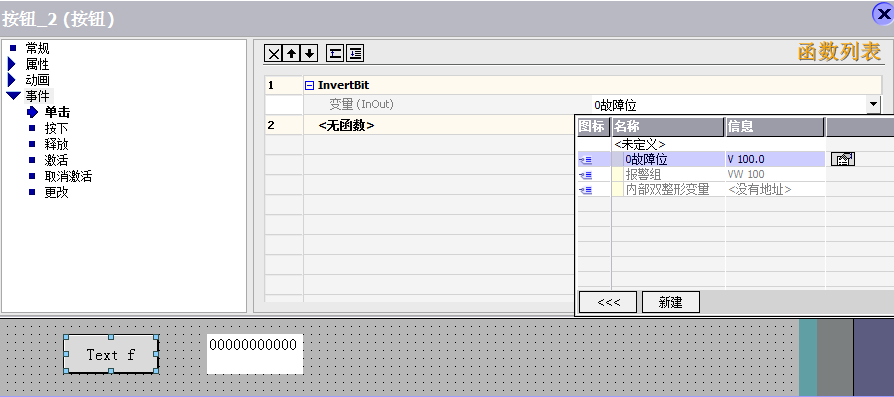This screenshot has height=397, width=894.
Task: Expand the 动画 tree node
Action: 11,80
